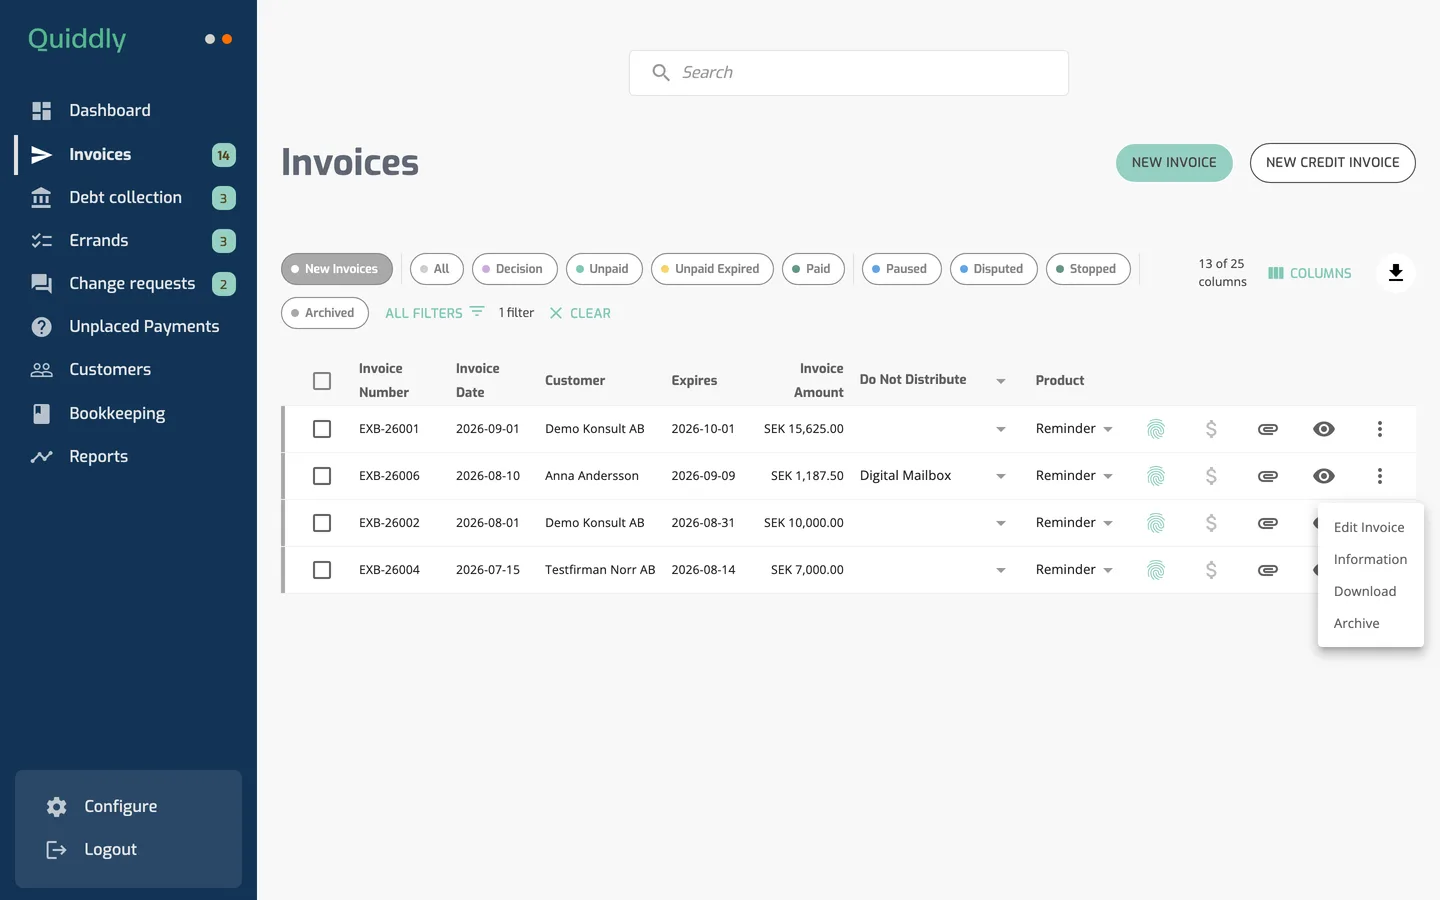Screen dimensions: 1440x900
Task: Select the Unpaid Expired filter chip
Action: (712, 269)
